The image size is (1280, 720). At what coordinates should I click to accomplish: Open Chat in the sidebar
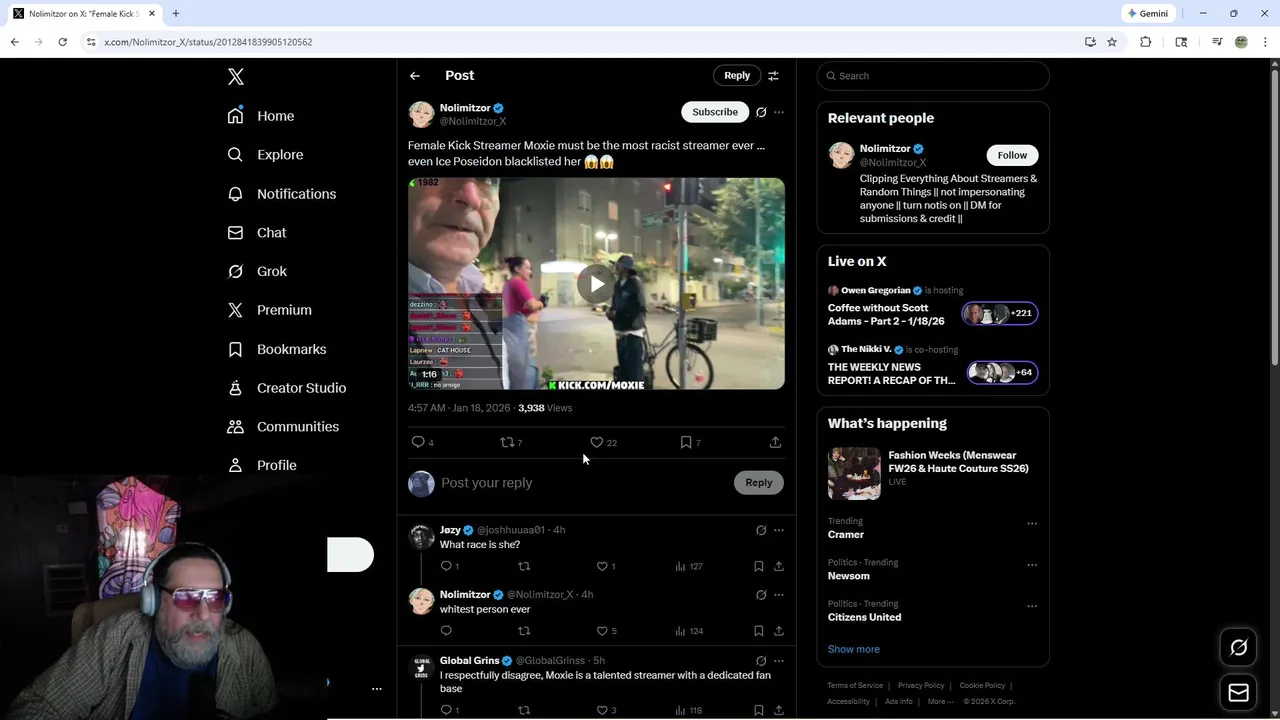257,232
